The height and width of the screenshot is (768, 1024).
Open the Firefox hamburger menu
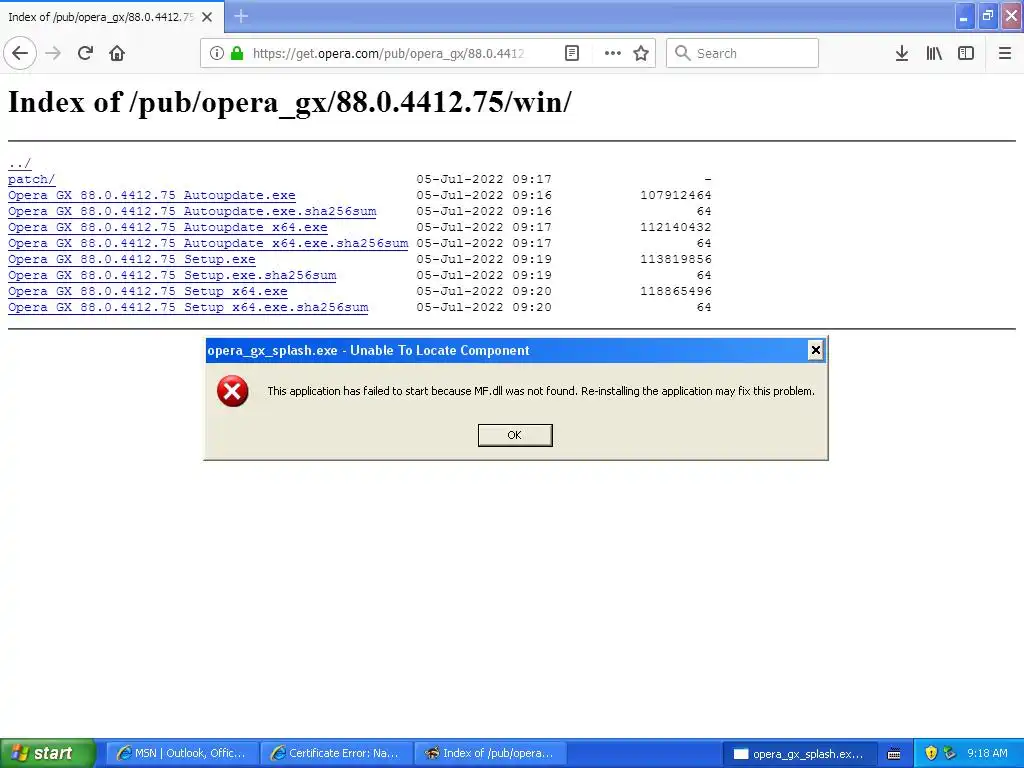(x=1004, y=53)
